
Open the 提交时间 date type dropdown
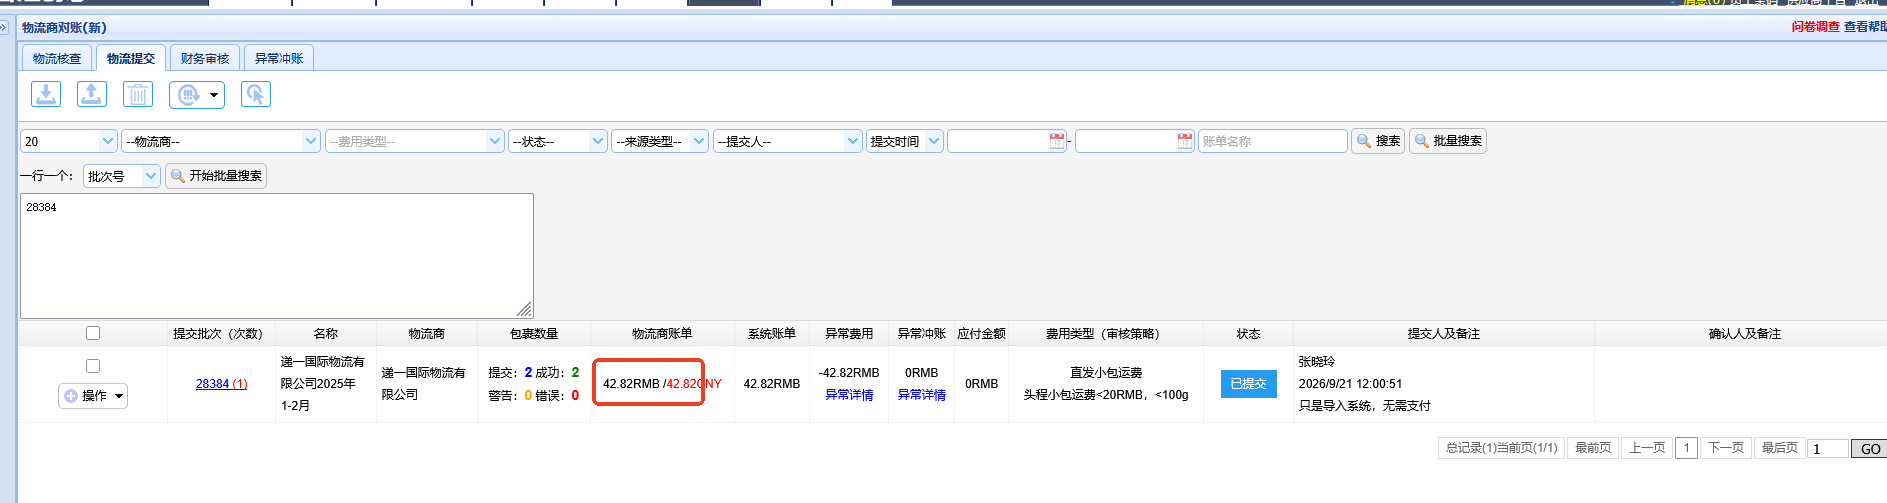coord(905,141)
